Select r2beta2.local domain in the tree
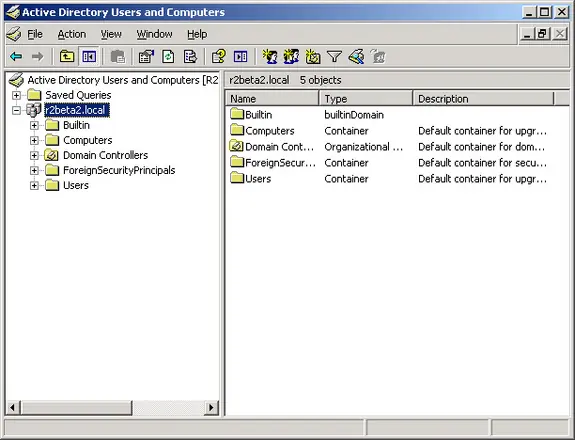 coord(76,110)
